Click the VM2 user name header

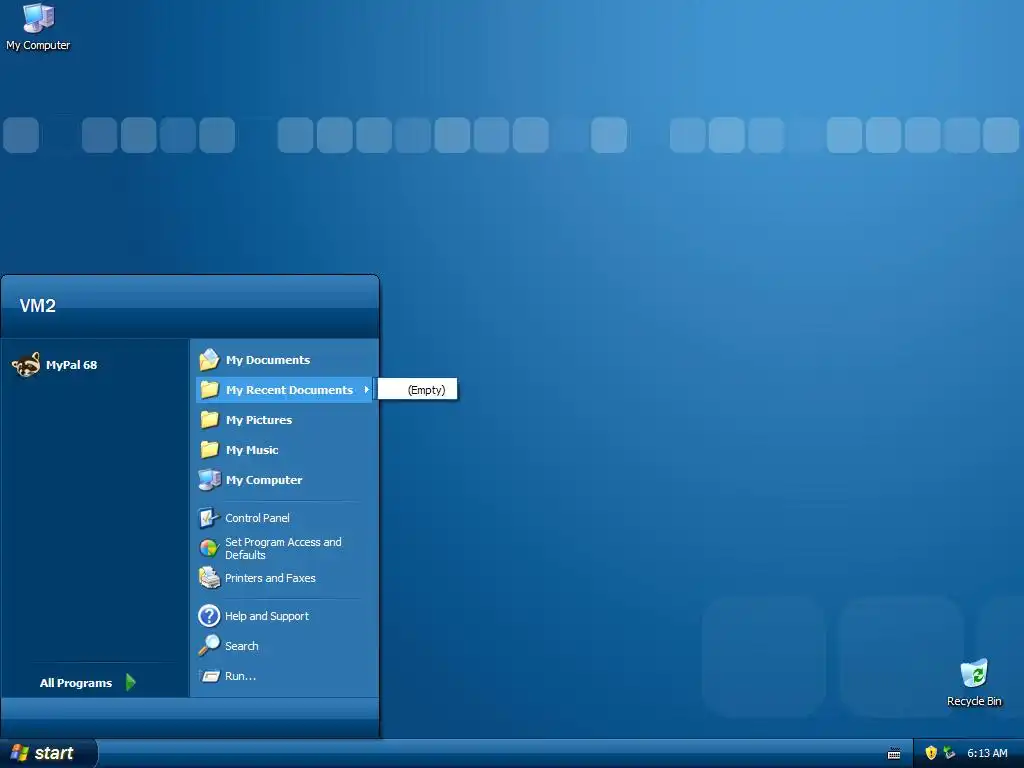(38, 306)
